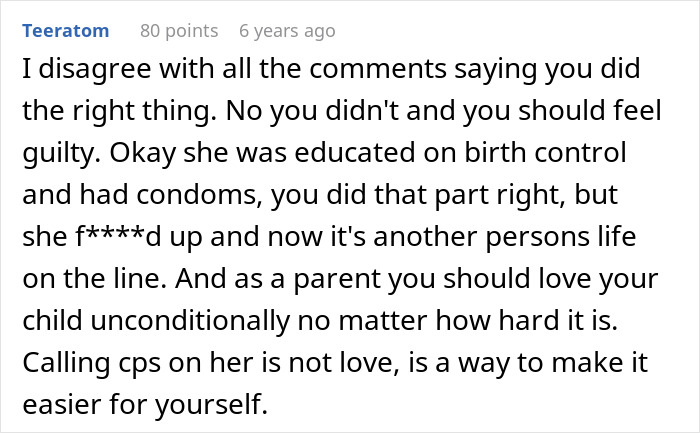Click the word 'yourself' in the last line
700x433 pixels.
tap(211, 405)
